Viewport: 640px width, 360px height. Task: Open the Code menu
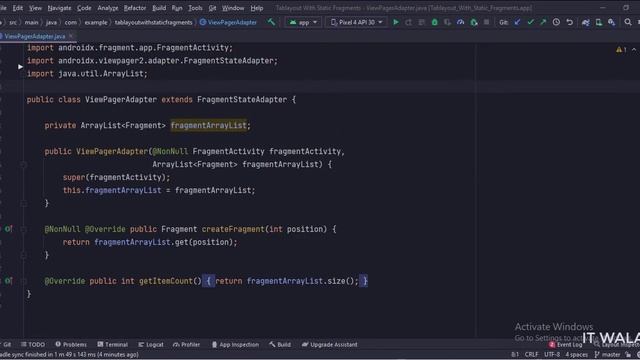84,8
